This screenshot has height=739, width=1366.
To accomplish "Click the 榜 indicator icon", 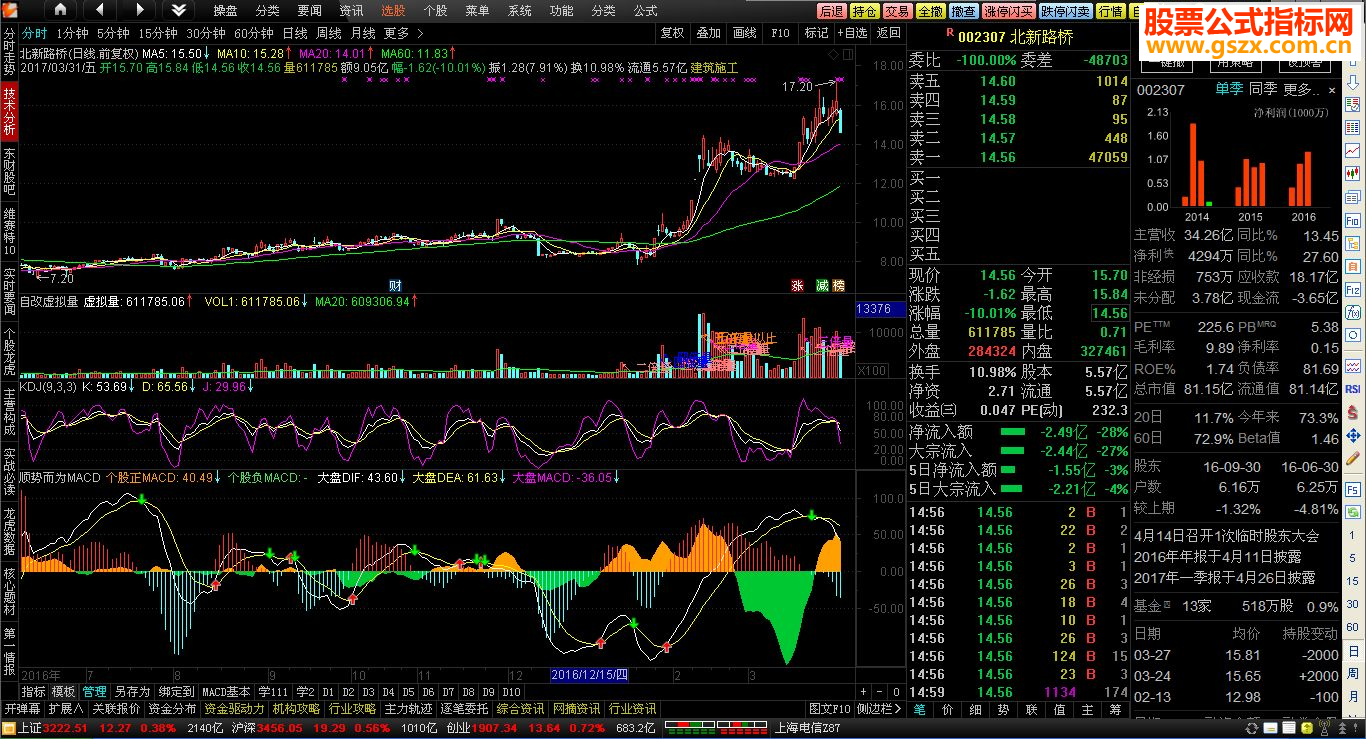I will pos(838,285).
